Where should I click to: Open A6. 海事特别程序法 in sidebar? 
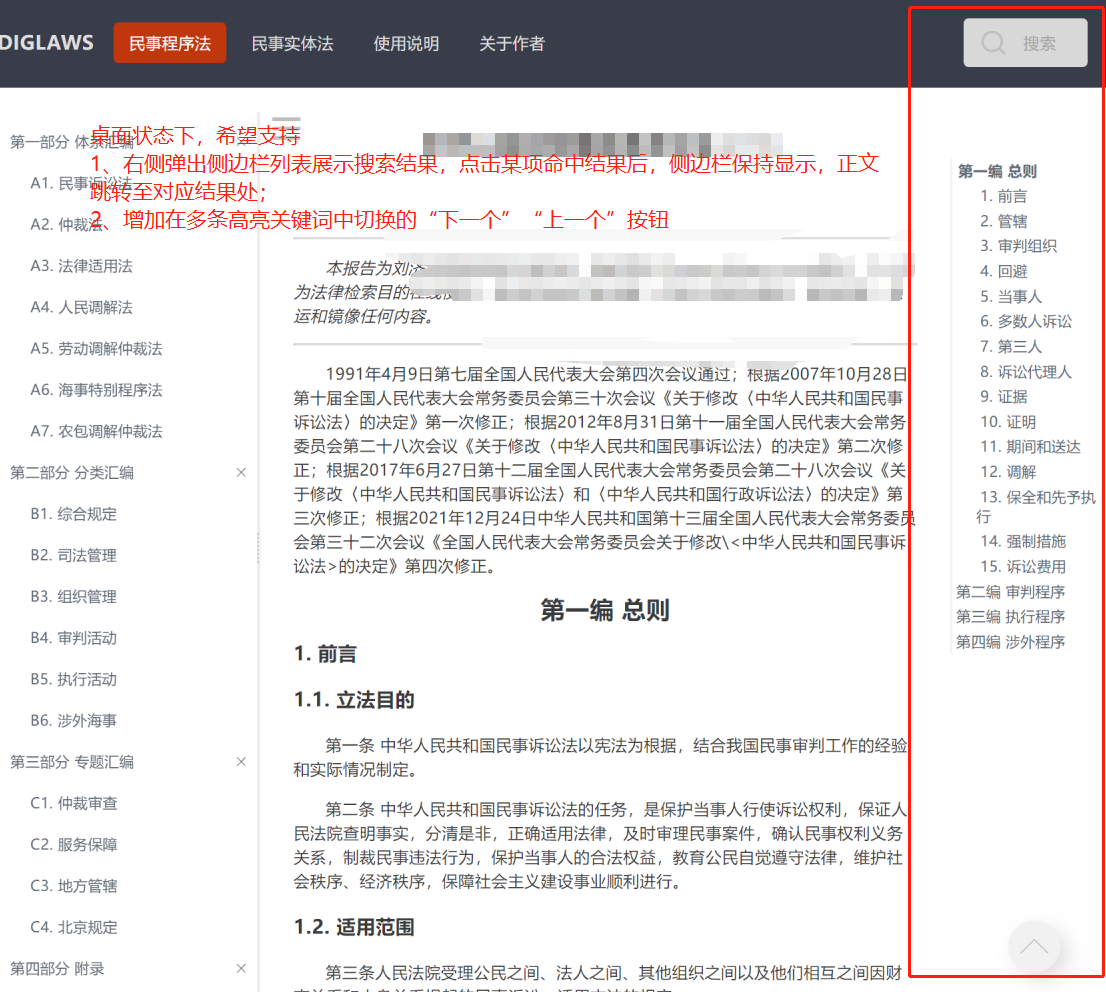(96, 389)
